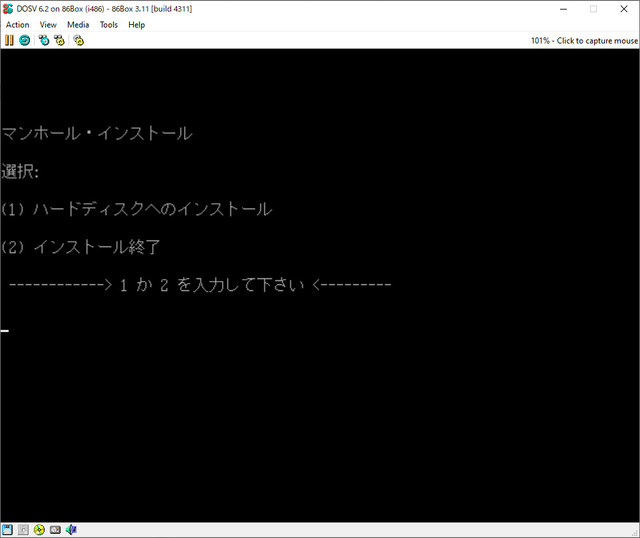640x538 pixels.
Task: Send Ctrl+Alt+Del via toolbar icon
Action: pyautogui.click(x=44, y=40)
